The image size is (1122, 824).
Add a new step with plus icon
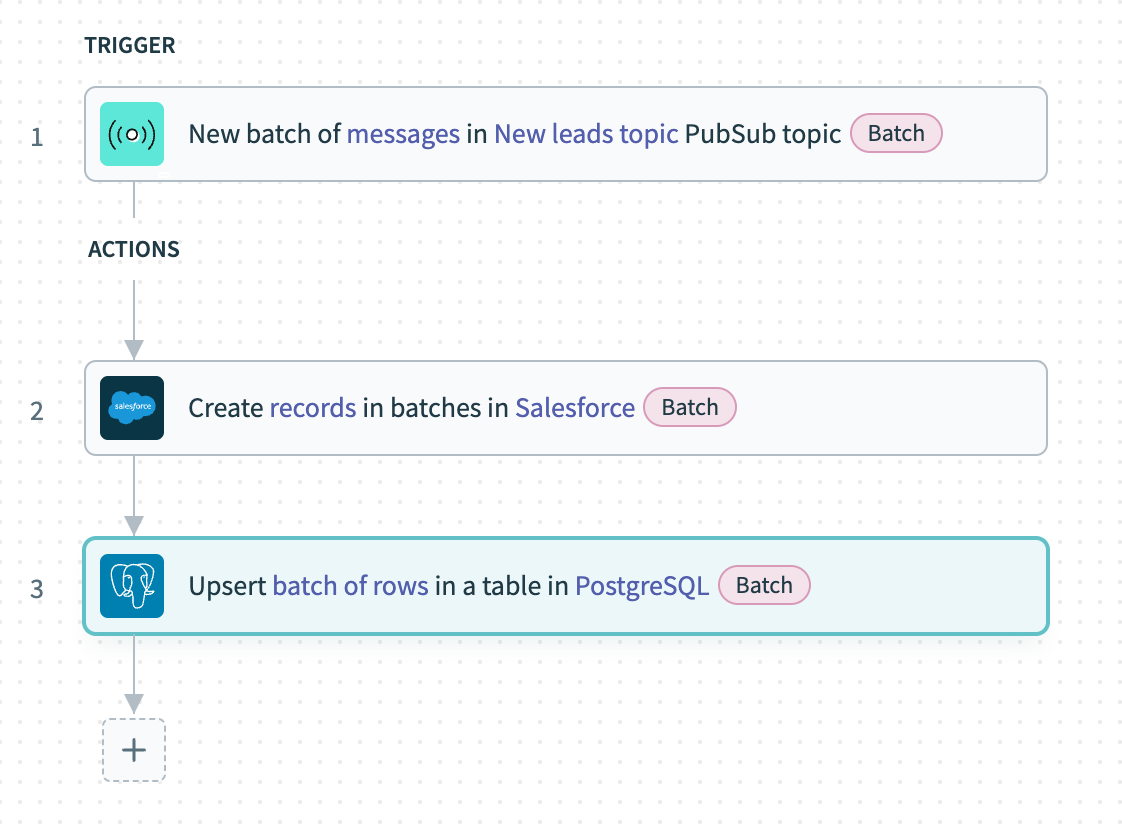[x=133, y=749]
